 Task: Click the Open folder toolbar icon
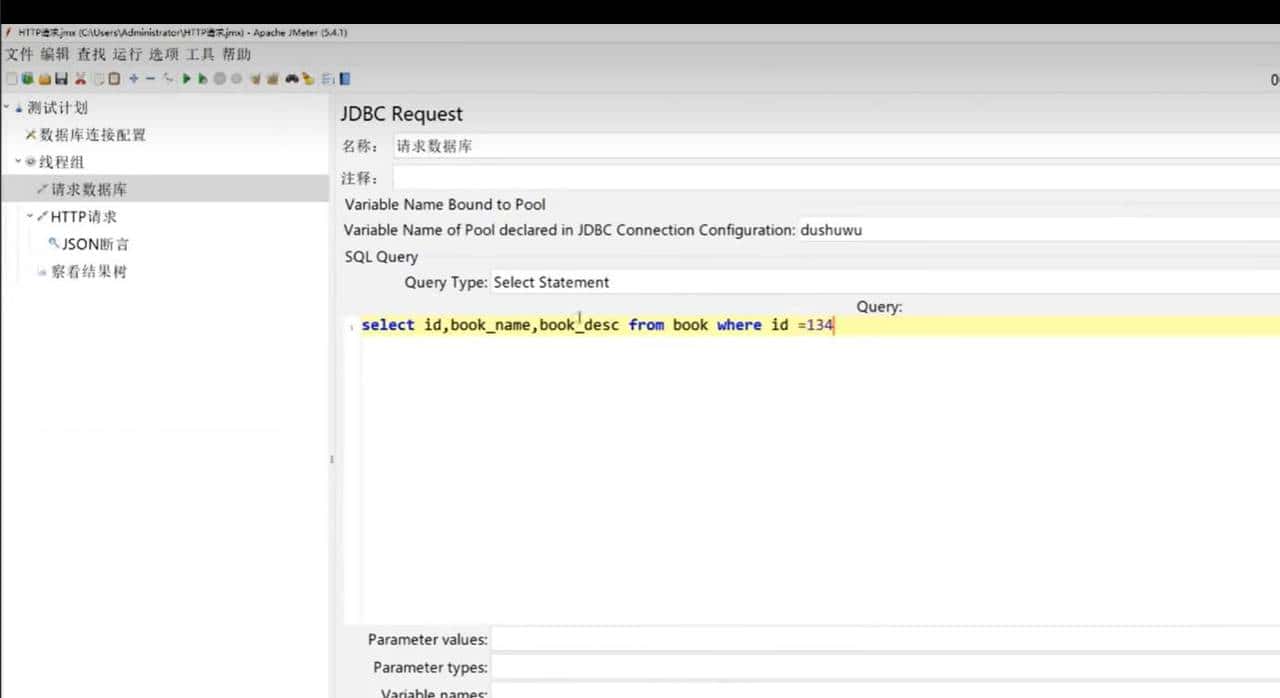tap(45, 79)
